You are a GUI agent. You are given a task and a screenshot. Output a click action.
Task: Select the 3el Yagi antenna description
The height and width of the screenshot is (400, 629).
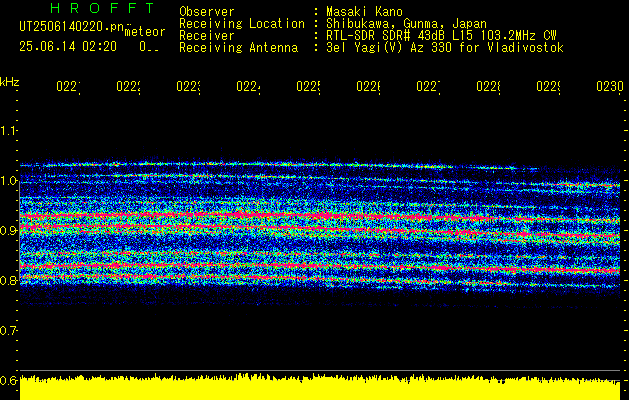445,48
